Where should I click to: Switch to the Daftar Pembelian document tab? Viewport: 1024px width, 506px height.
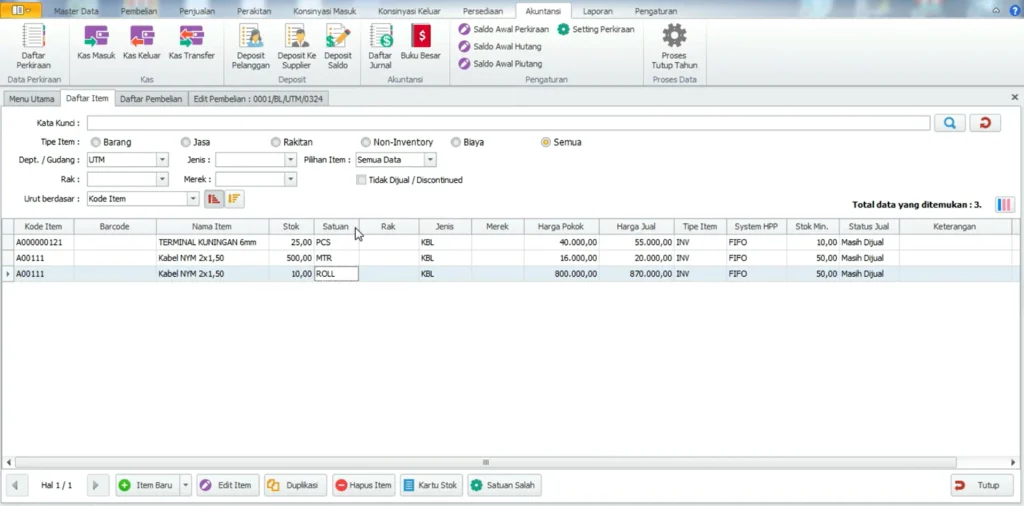pyautogui.click(x=151, y=99)
